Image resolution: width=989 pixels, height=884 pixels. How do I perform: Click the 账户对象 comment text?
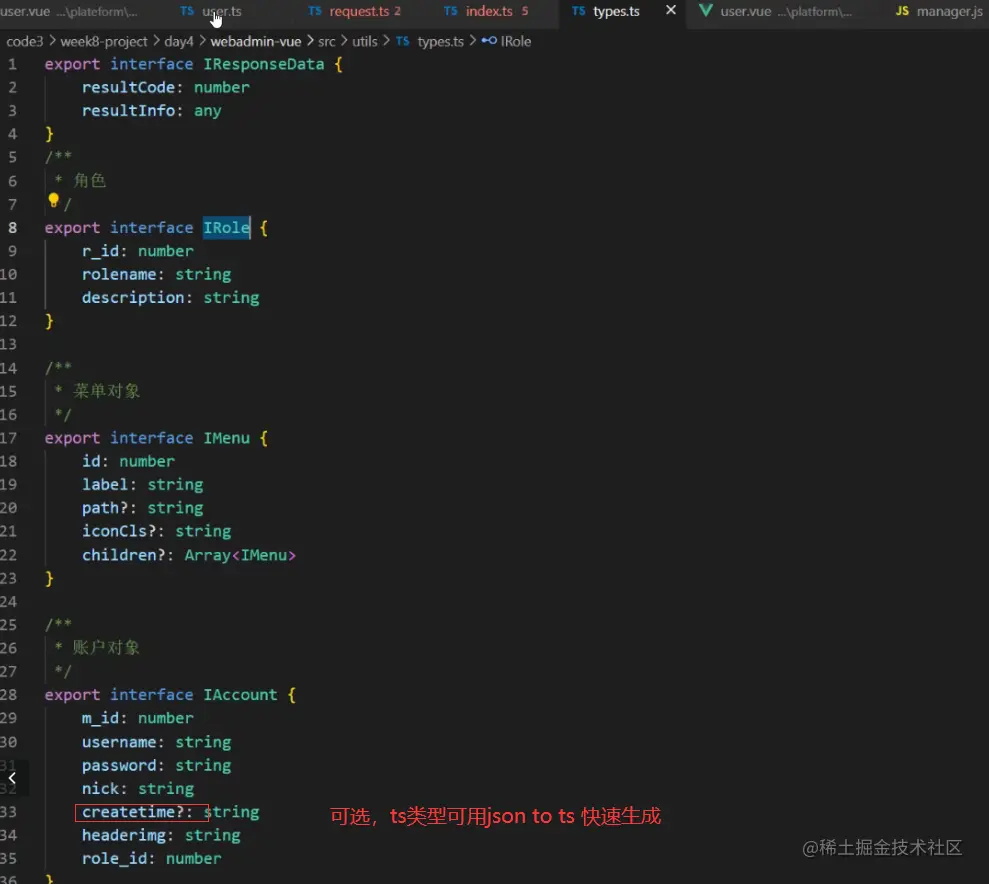point(106,648)
